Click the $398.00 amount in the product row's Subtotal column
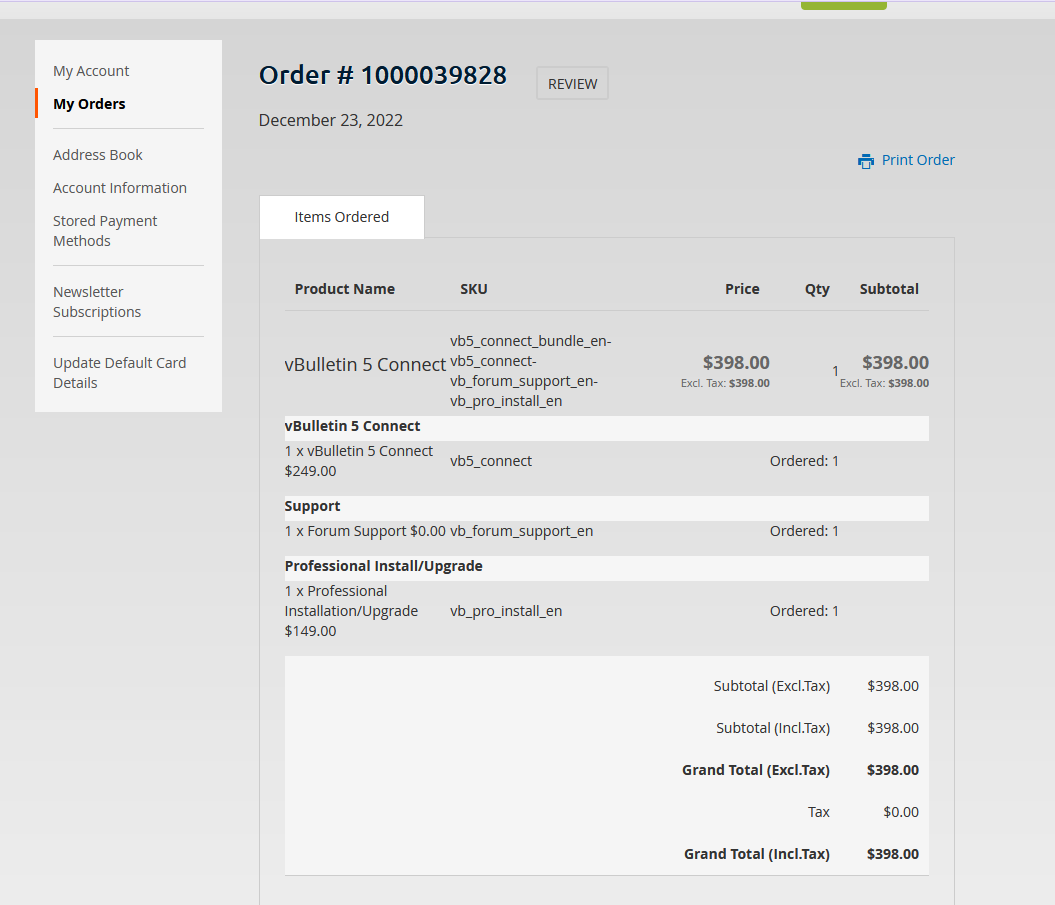Screen dimensions: 1055x905 point(896,363)
